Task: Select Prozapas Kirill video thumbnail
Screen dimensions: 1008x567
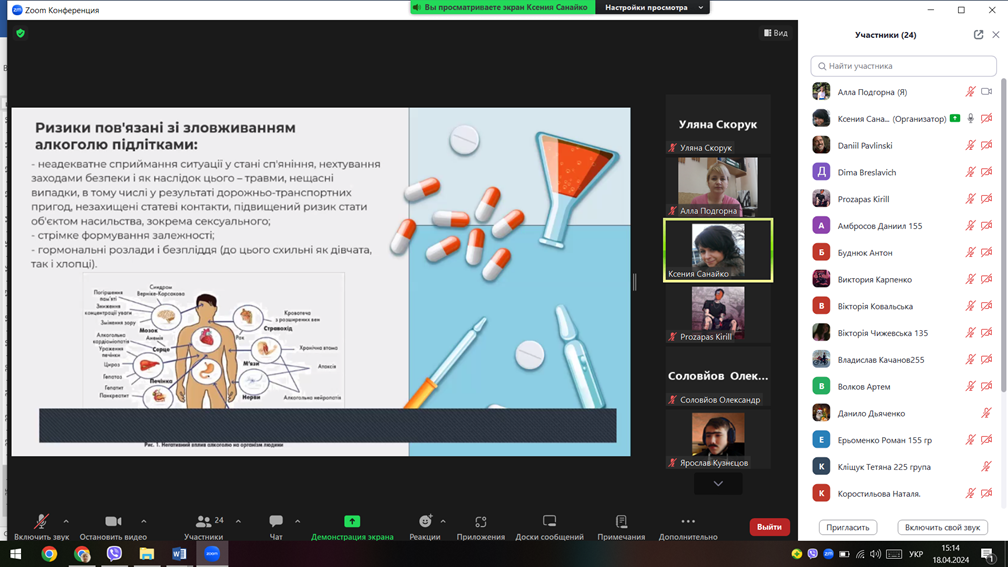Action: [x=718, y=314]
